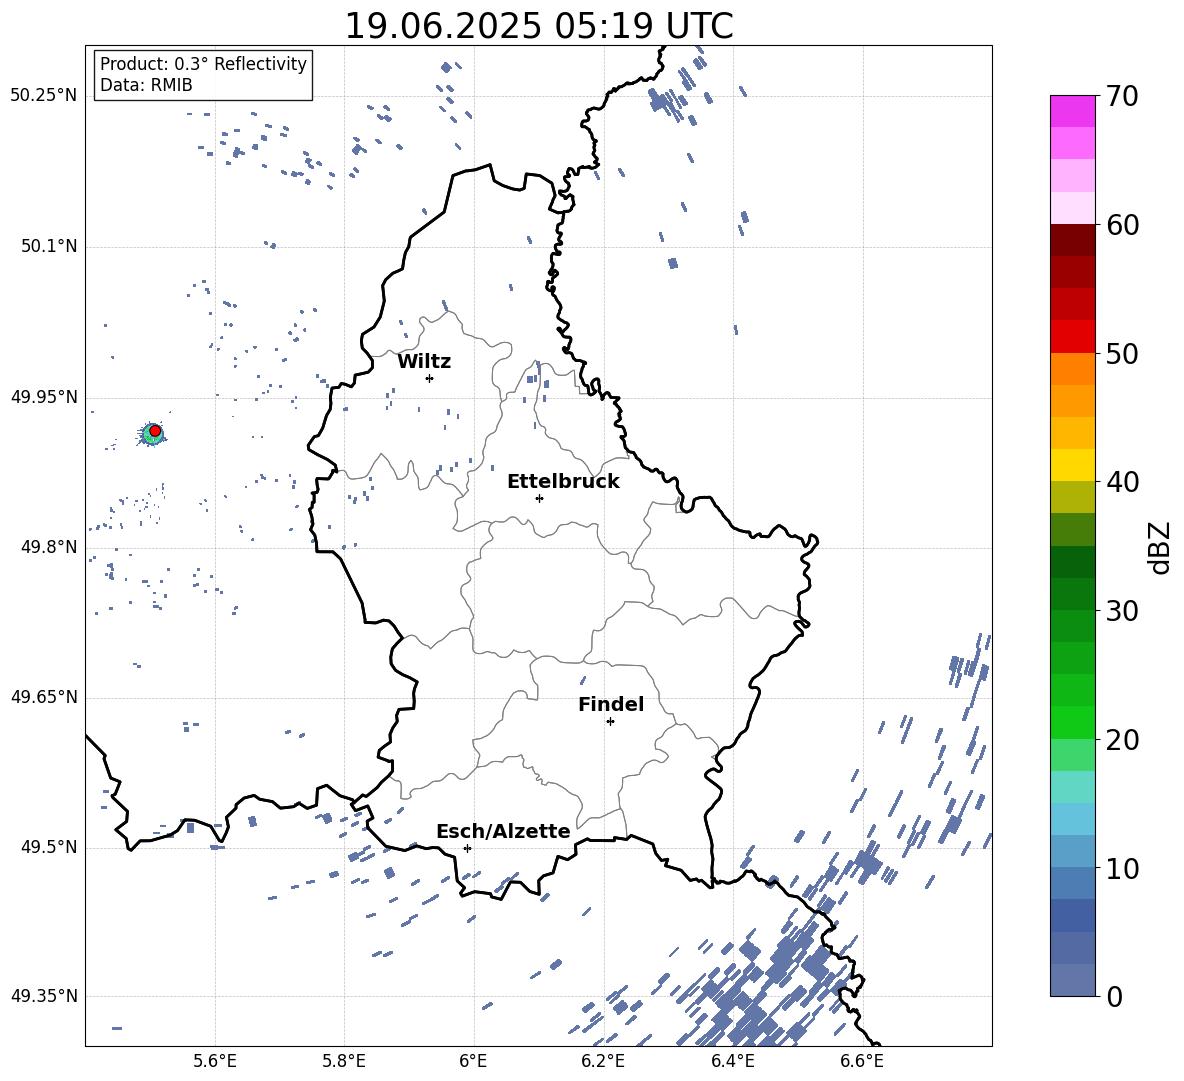Viewport: 1184px width, 1081px height.
Task: Click the olive colorbar segment below 40
Action: coord(1072,497)
